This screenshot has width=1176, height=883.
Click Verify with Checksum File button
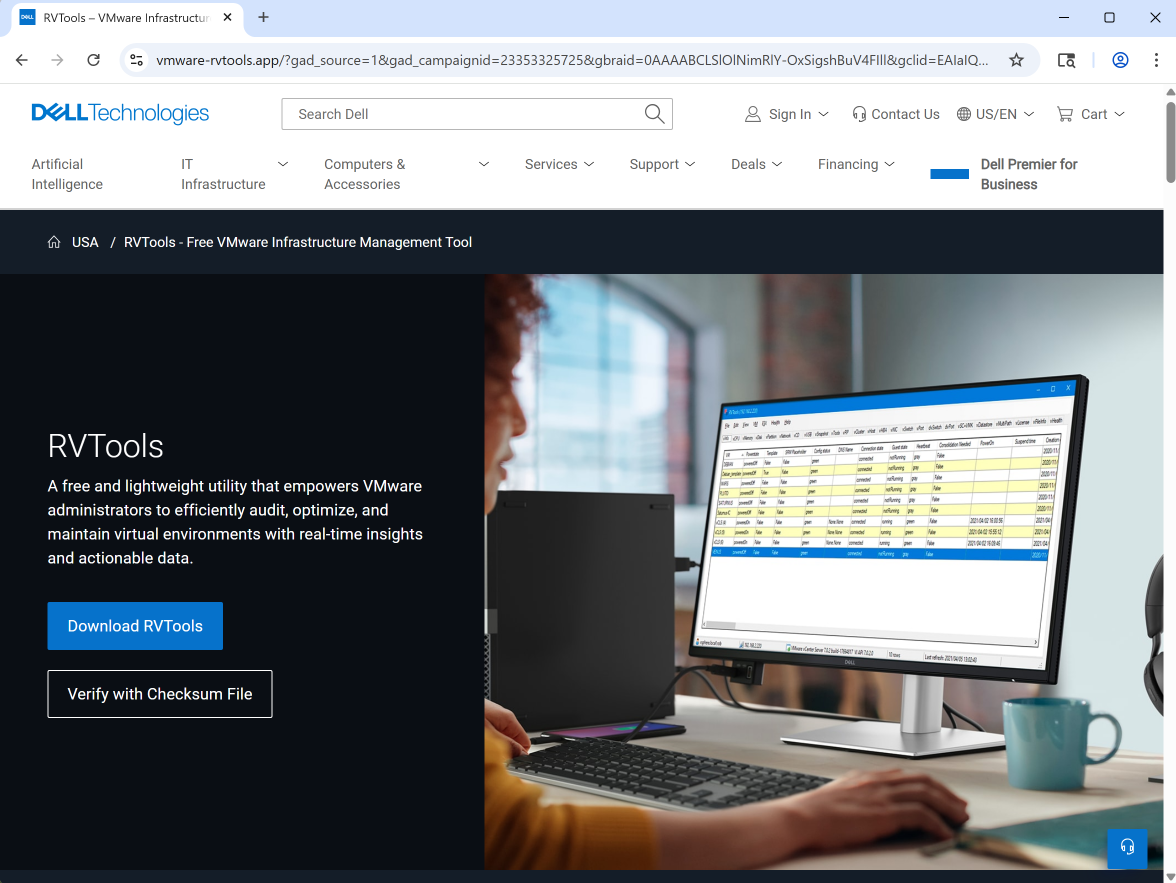(x=160, y=694)
